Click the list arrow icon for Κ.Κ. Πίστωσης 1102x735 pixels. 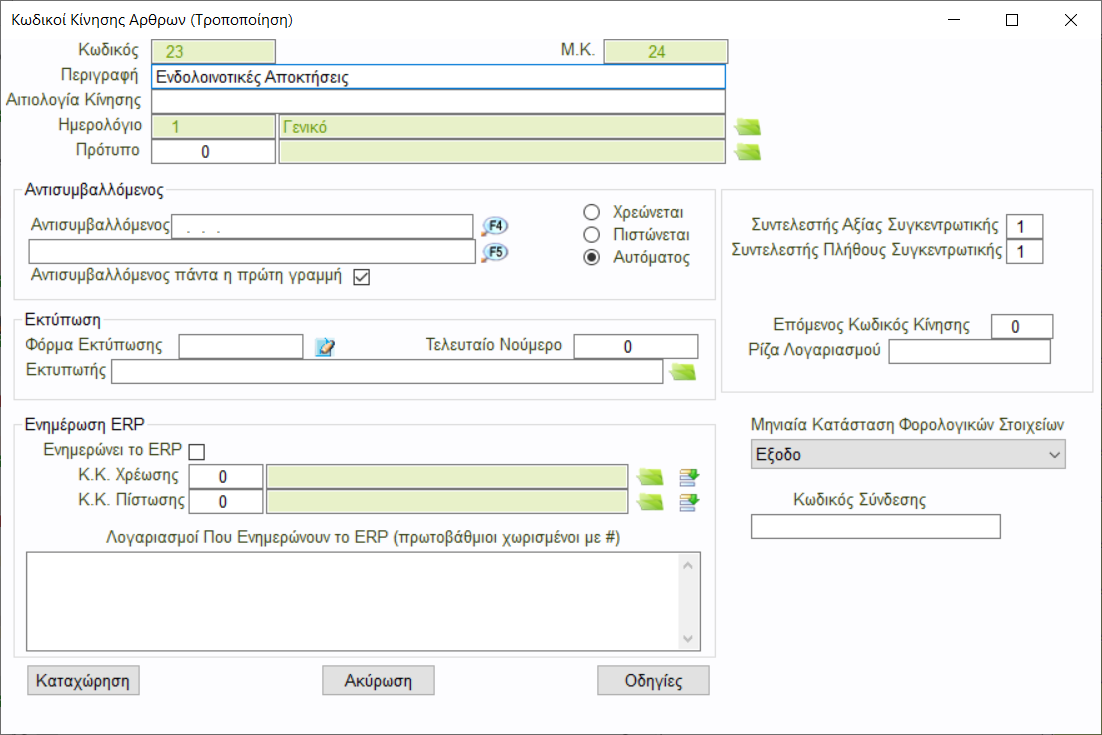pos(689,501)
